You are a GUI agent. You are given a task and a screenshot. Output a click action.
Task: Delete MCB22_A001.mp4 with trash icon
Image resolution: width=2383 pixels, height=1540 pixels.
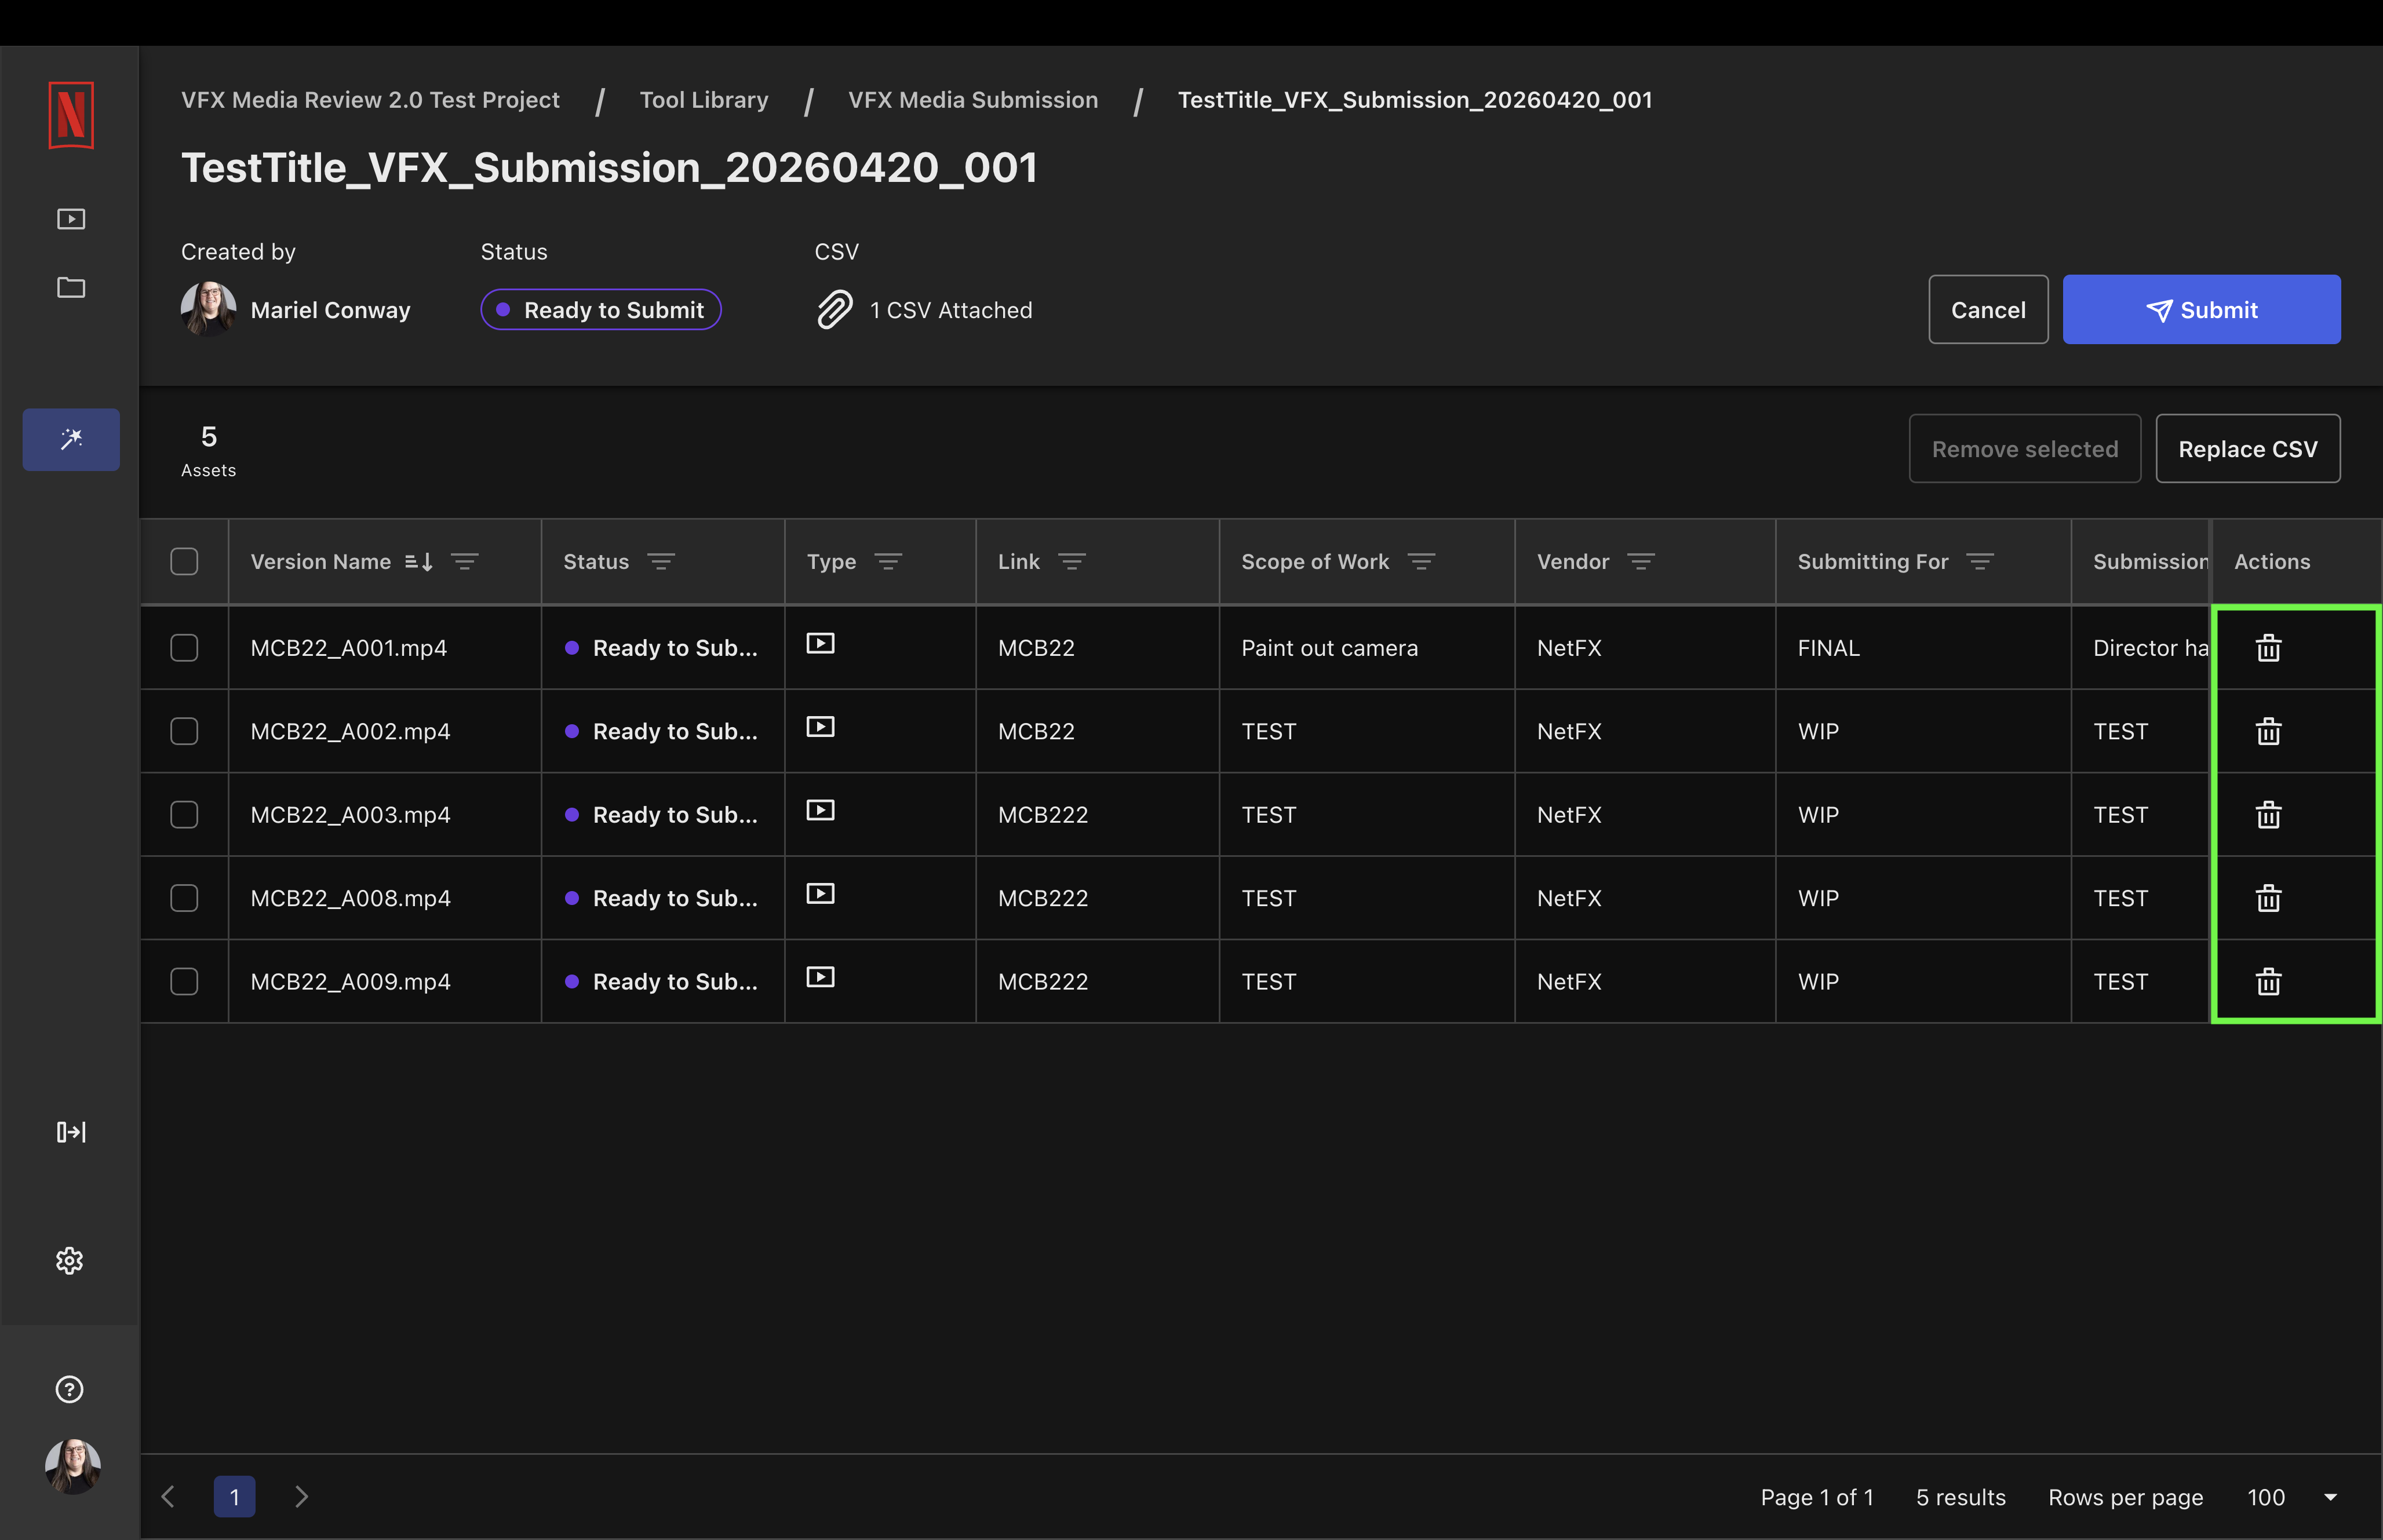pos(2269,648)
